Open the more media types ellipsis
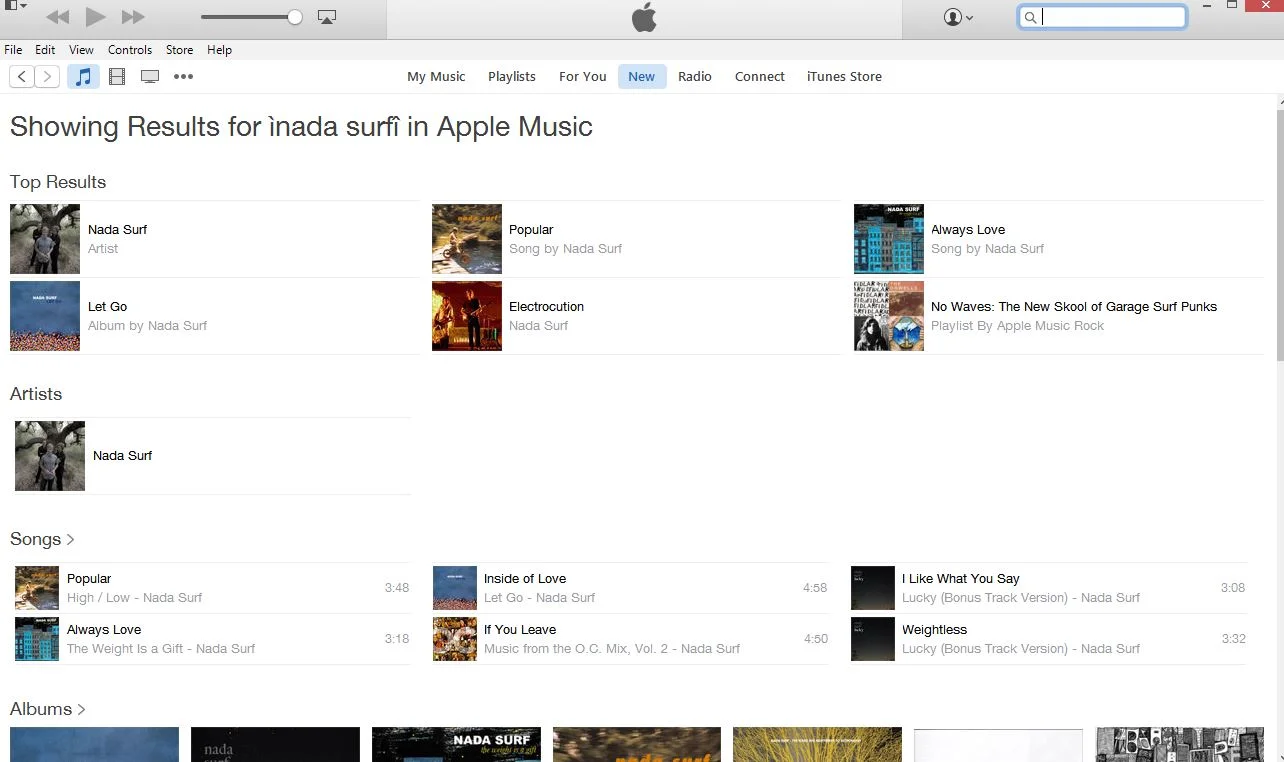Screen dimensions: 1284x762 pos(183,76)
